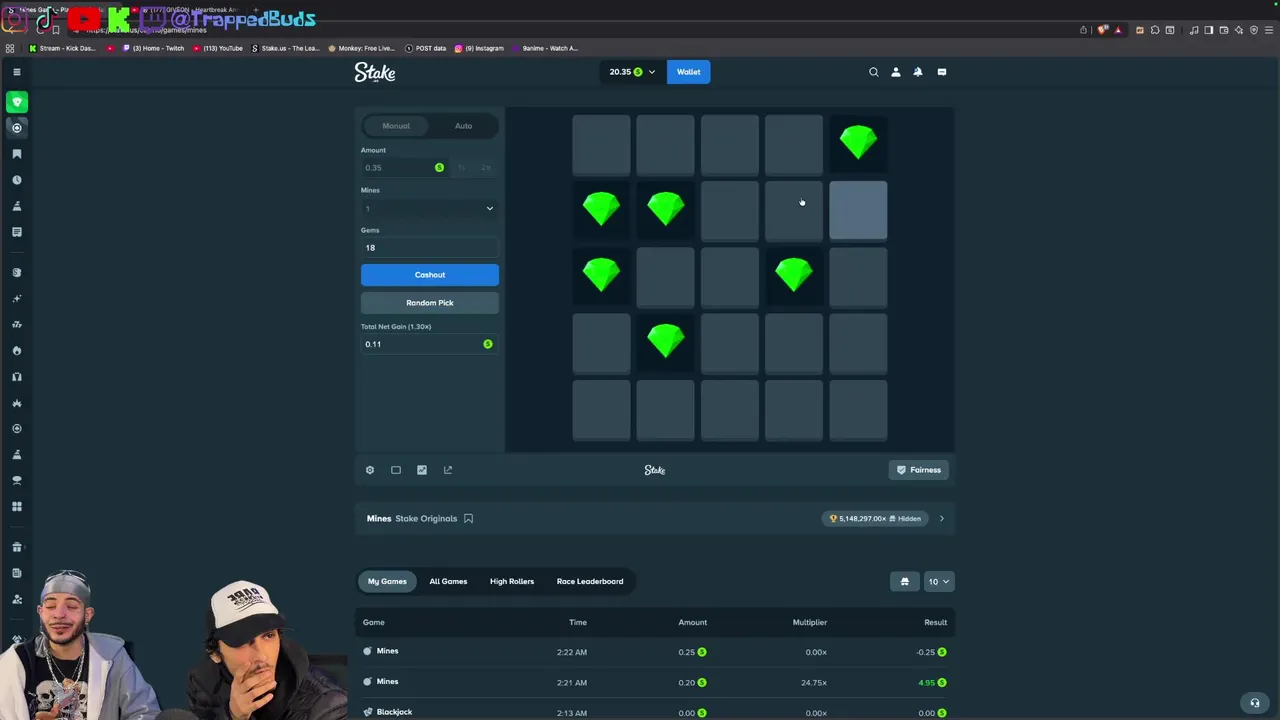Open live support headset at bottom right
This screenshot has width=1280, height=720.
[1254, 702]
